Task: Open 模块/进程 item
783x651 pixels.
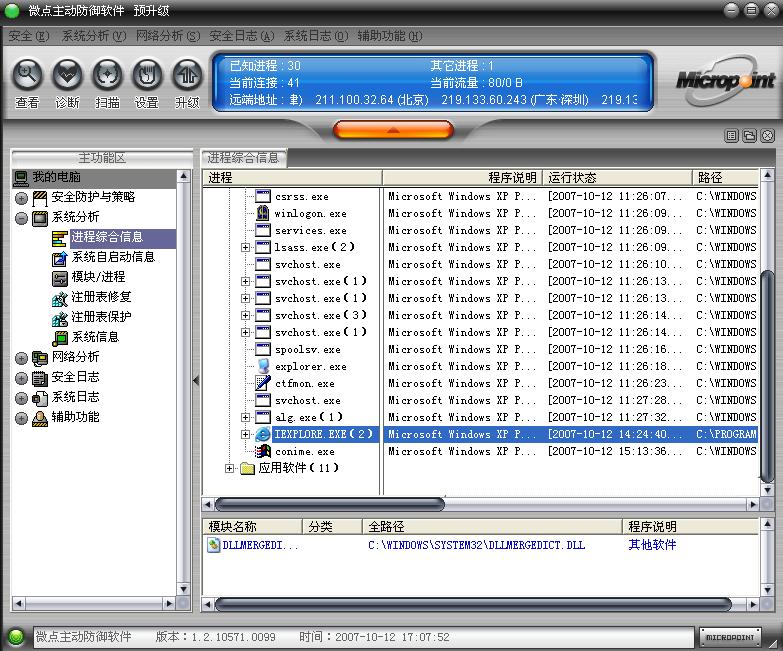Action: click(98, 277)
